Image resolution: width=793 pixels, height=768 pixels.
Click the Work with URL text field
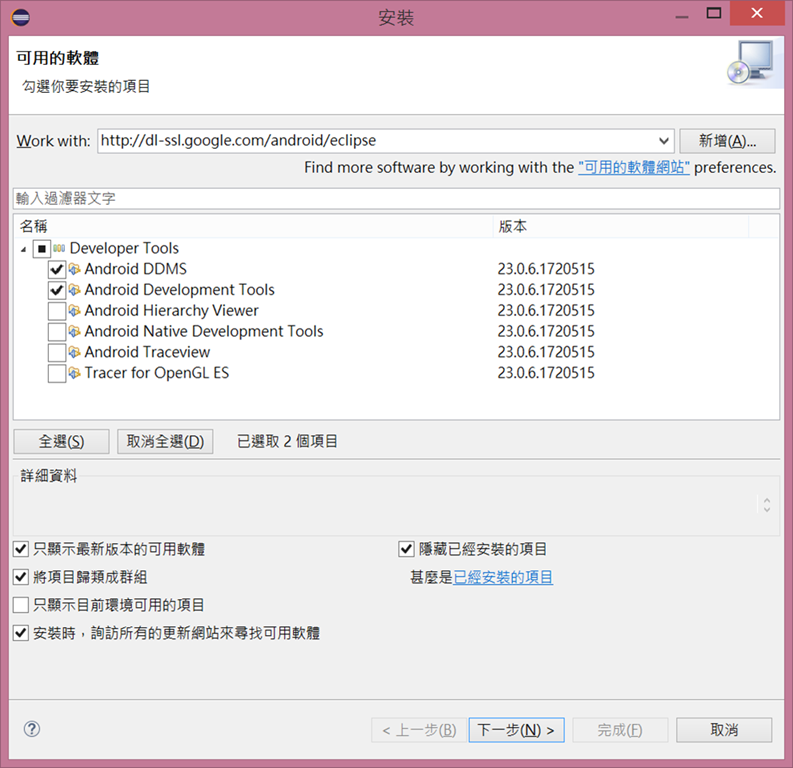377,141
